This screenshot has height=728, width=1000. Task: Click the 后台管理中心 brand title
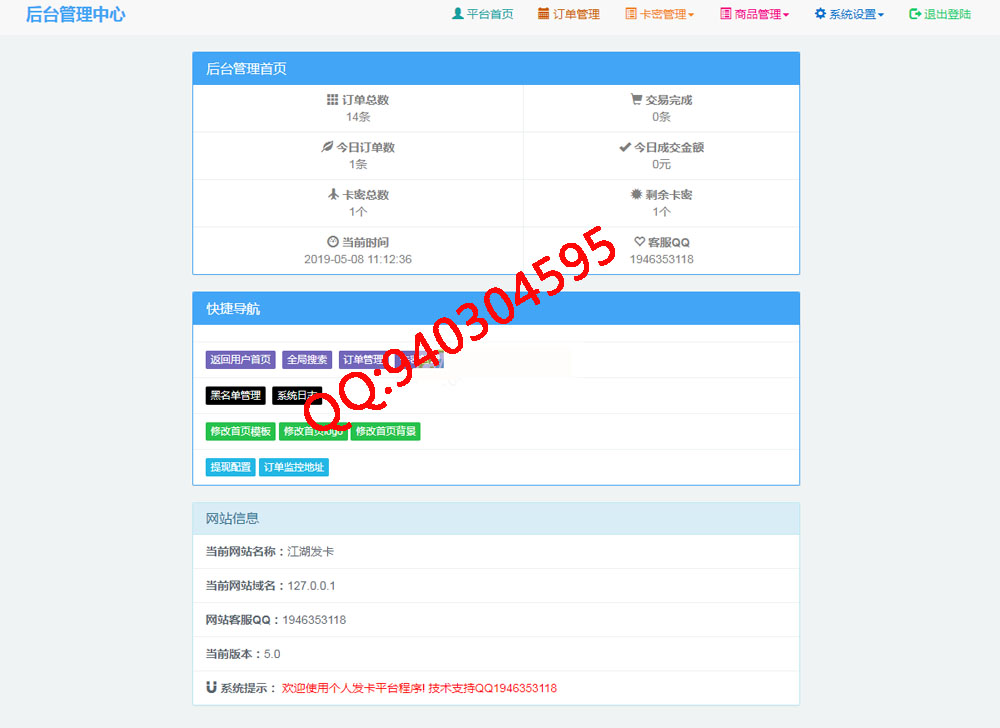coord(76,15)
